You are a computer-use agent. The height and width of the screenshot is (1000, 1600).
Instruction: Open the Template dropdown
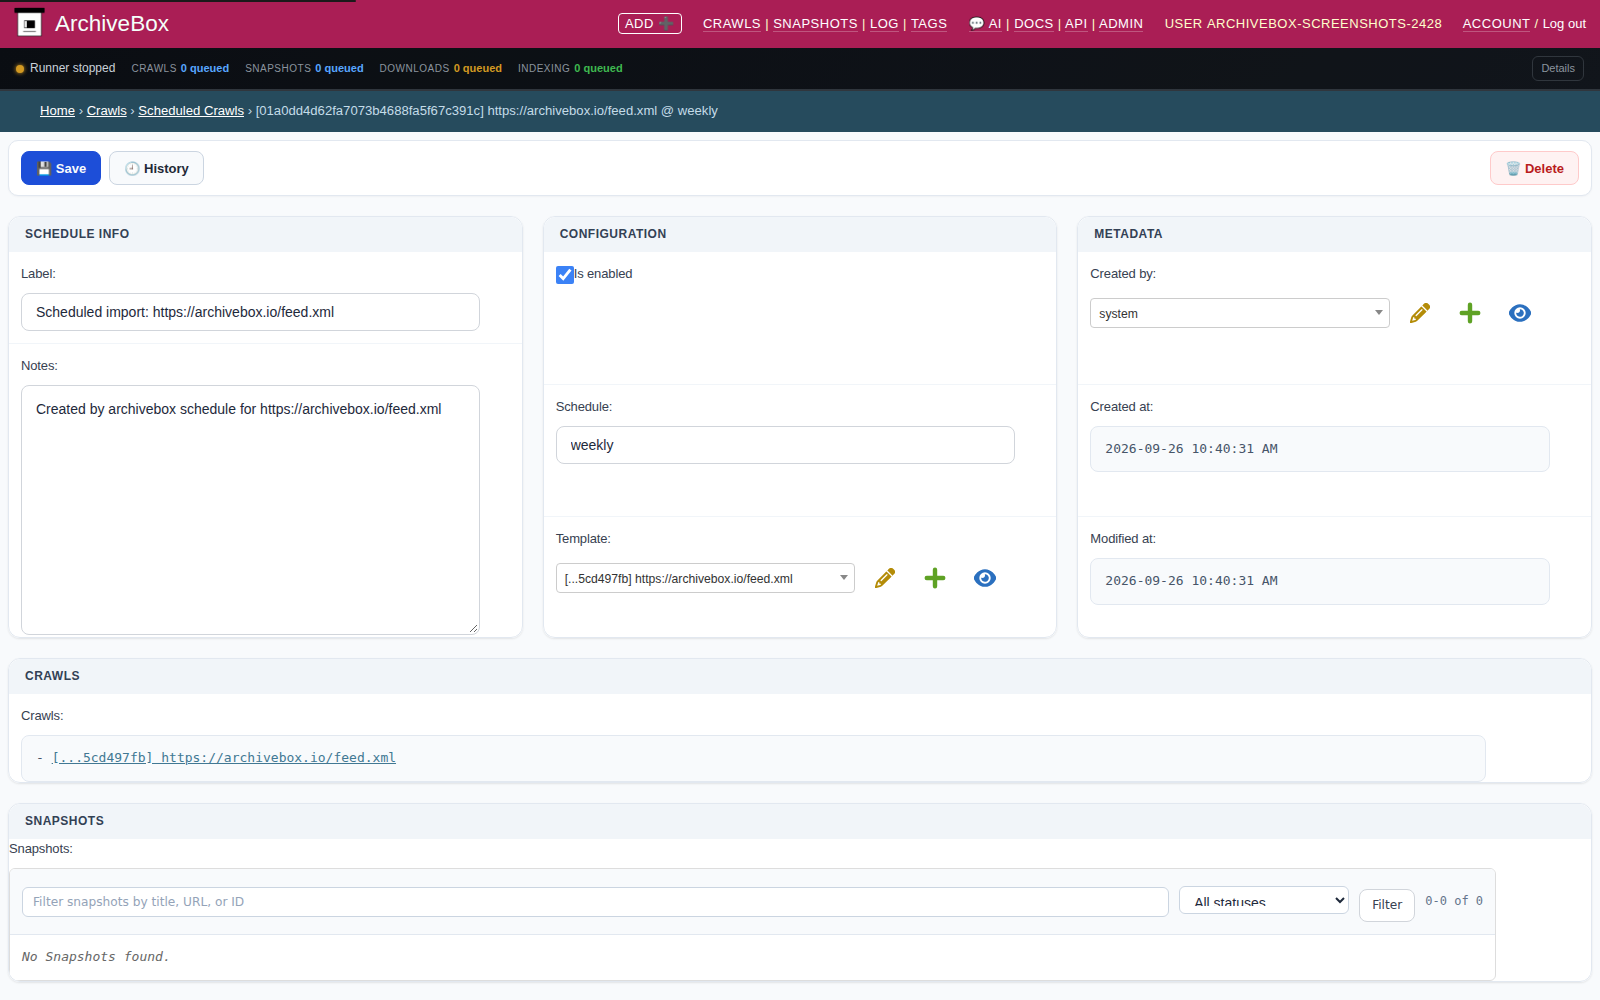[x=705, y=578]
